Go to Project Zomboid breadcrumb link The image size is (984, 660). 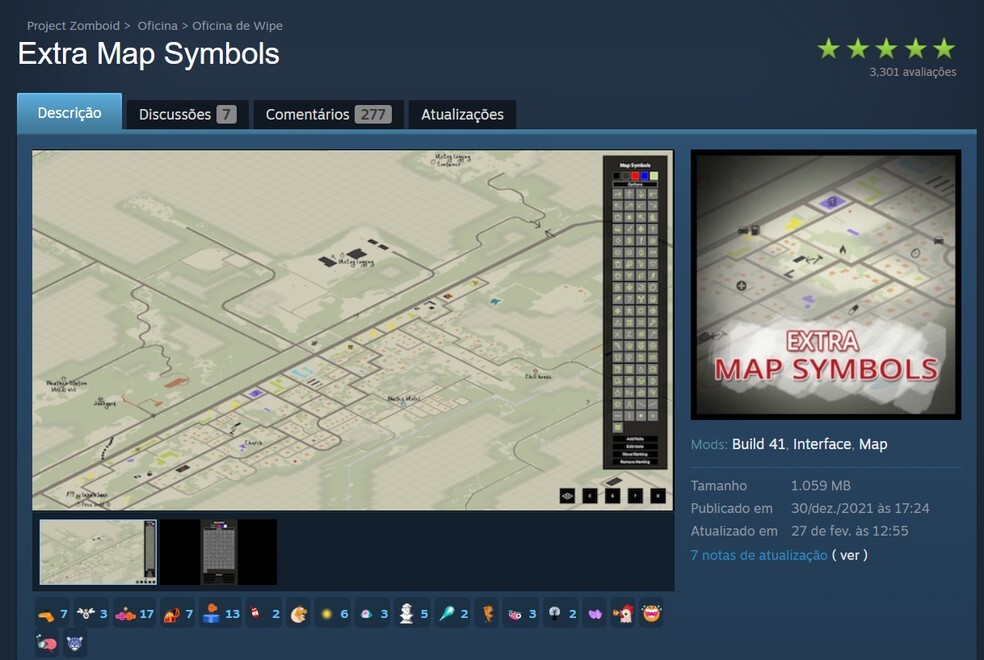73,26
